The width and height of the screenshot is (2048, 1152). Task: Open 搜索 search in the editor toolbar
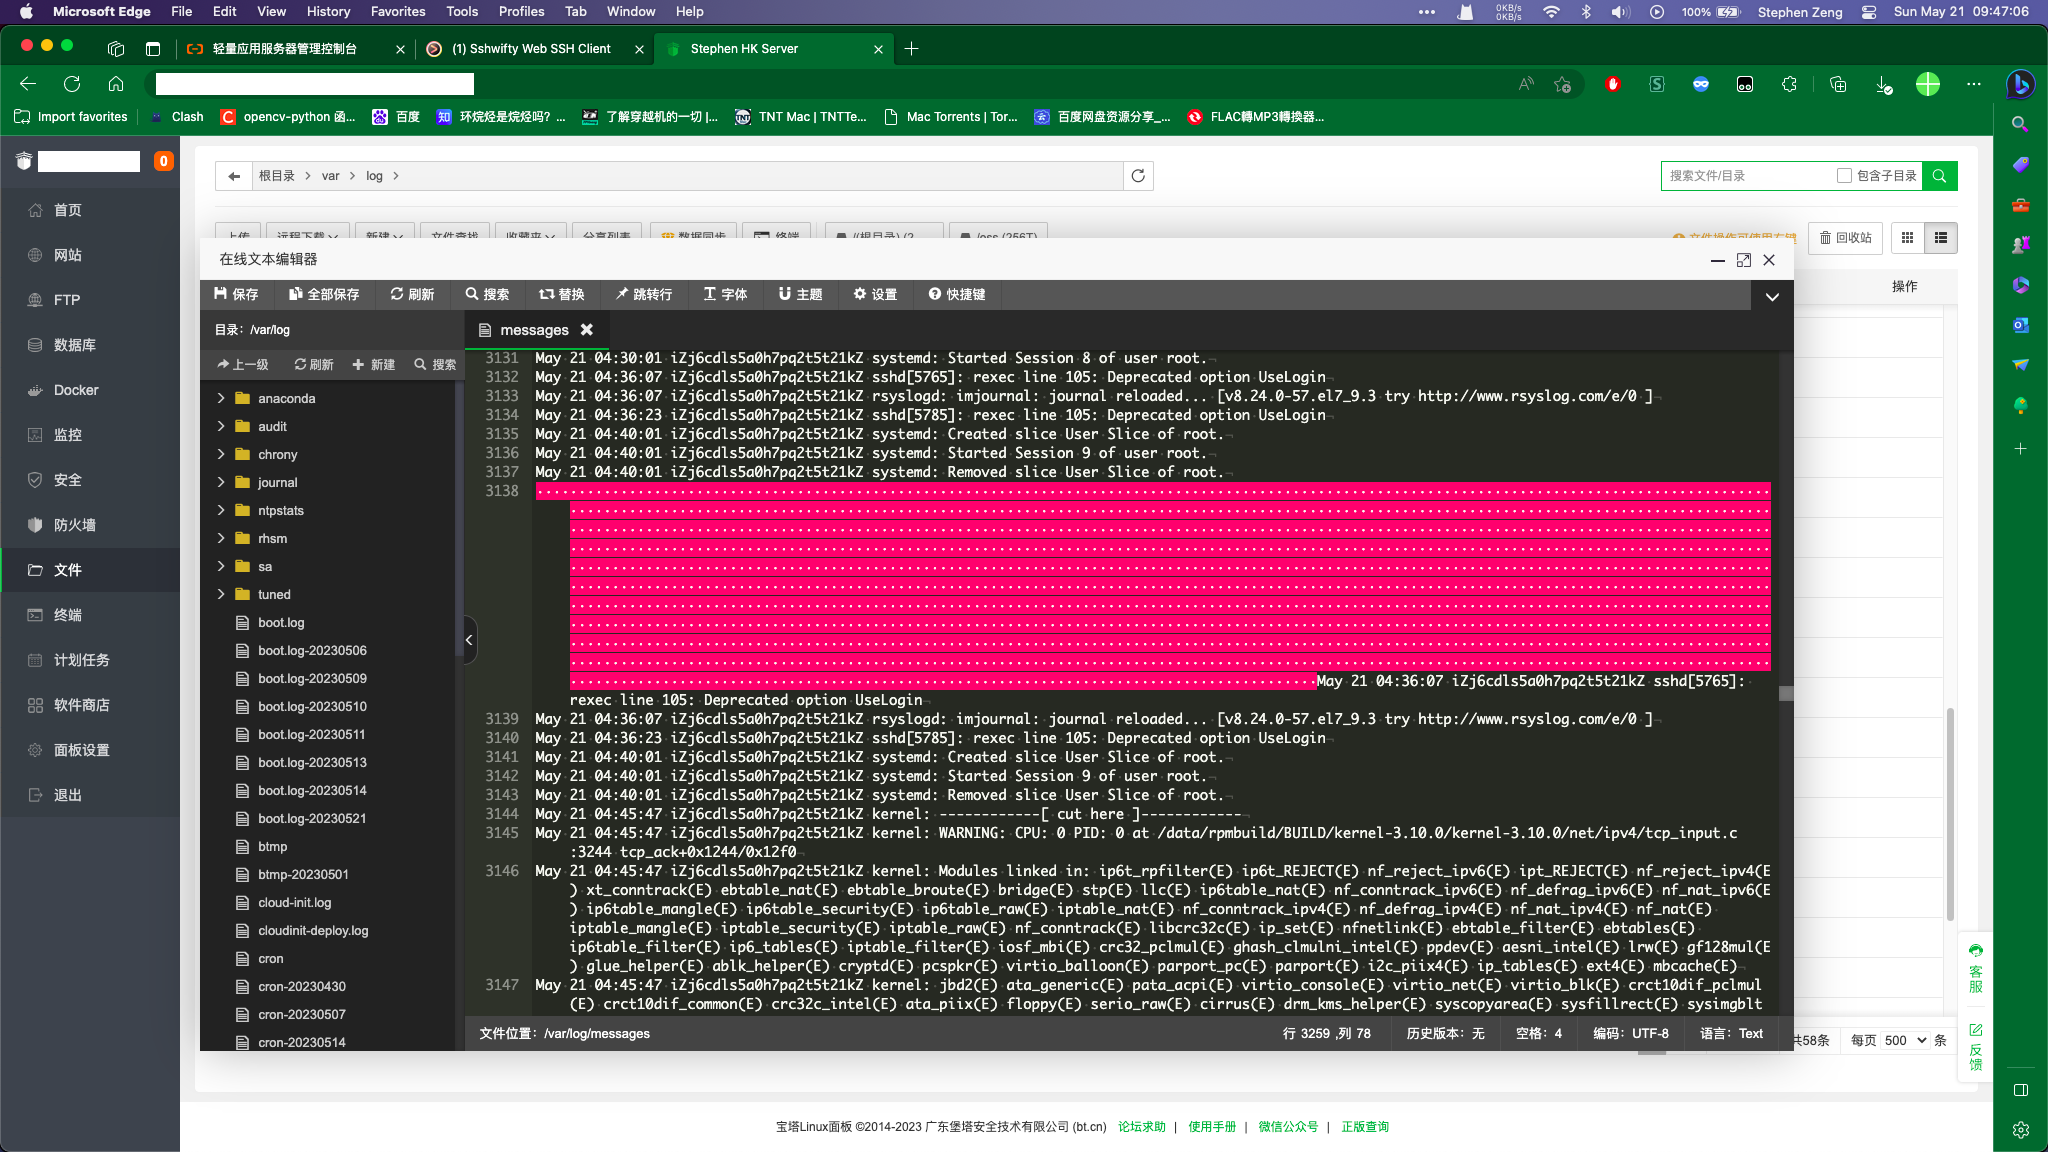click(487, 294)
